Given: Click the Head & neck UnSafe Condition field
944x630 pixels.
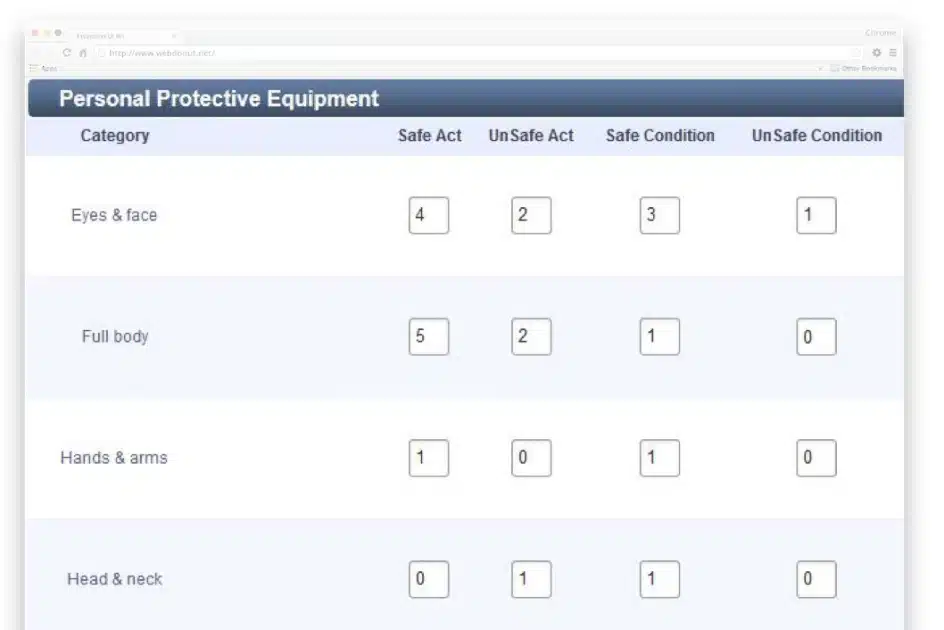Looking at the screenshot, I should 815,578.
